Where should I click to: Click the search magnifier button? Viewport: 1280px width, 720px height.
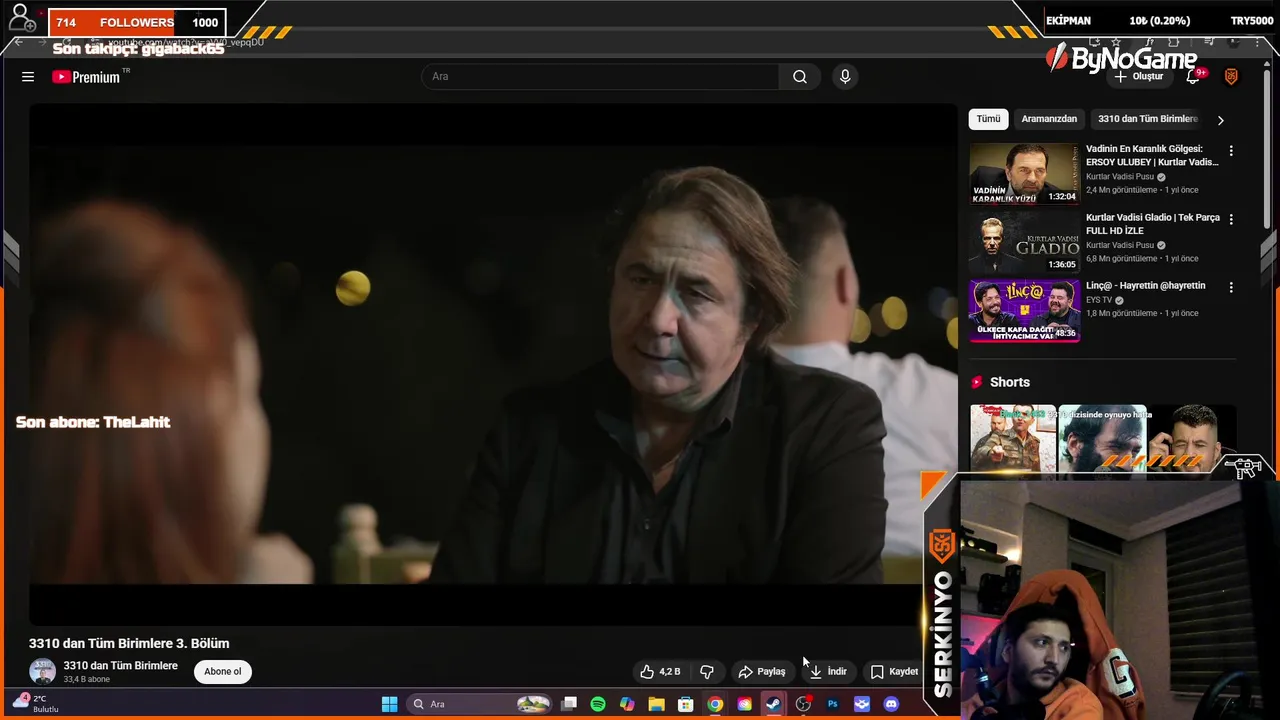[x=800, y=77]
